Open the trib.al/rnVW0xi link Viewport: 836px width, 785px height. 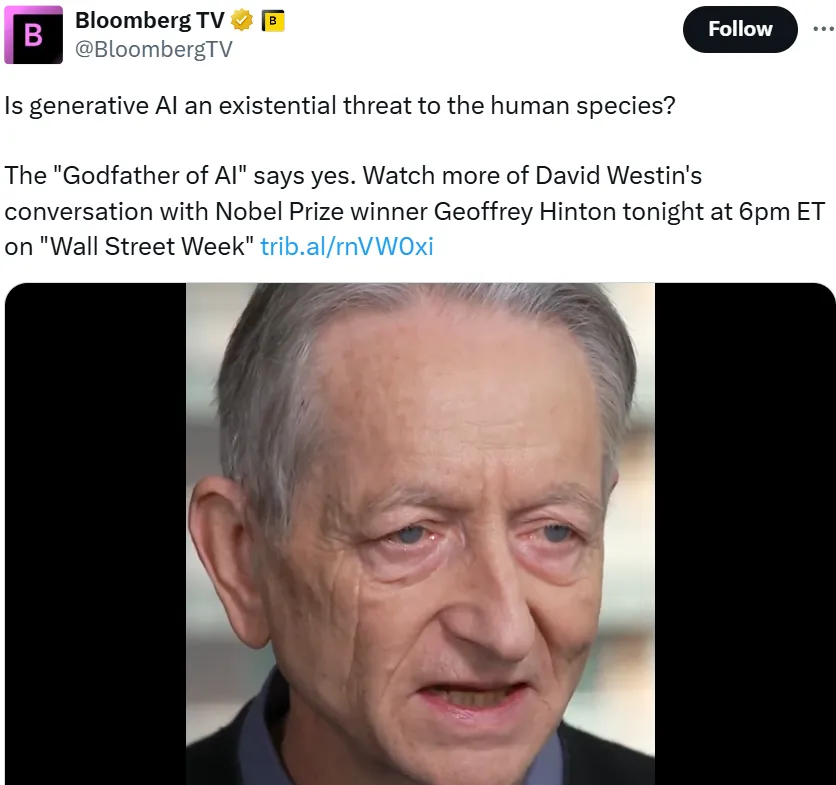347,246
